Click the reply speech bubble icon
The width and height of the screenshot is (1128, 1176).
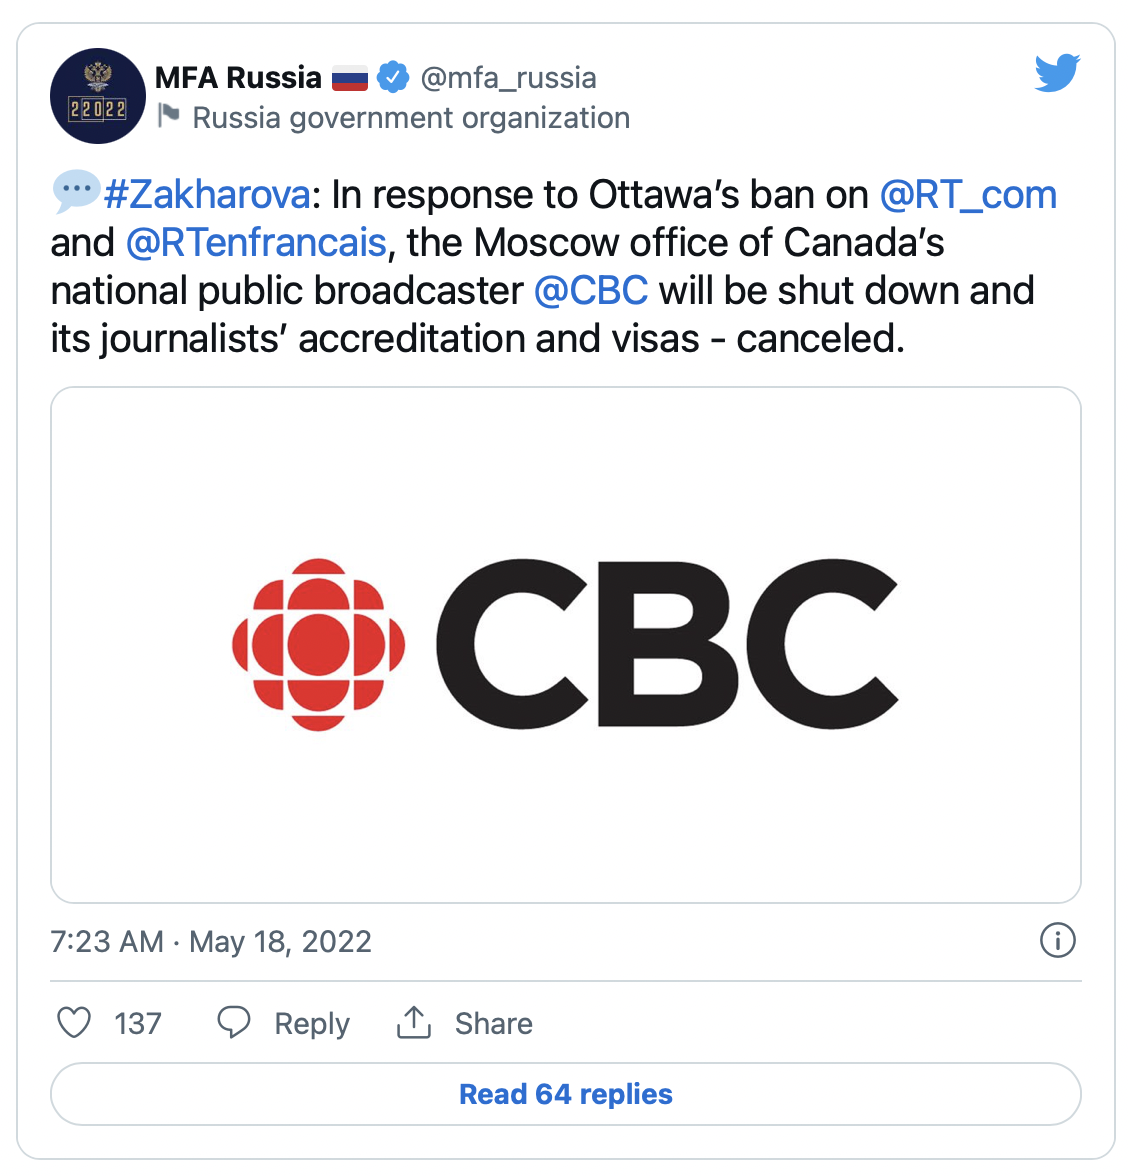(x=234, y=1022)
